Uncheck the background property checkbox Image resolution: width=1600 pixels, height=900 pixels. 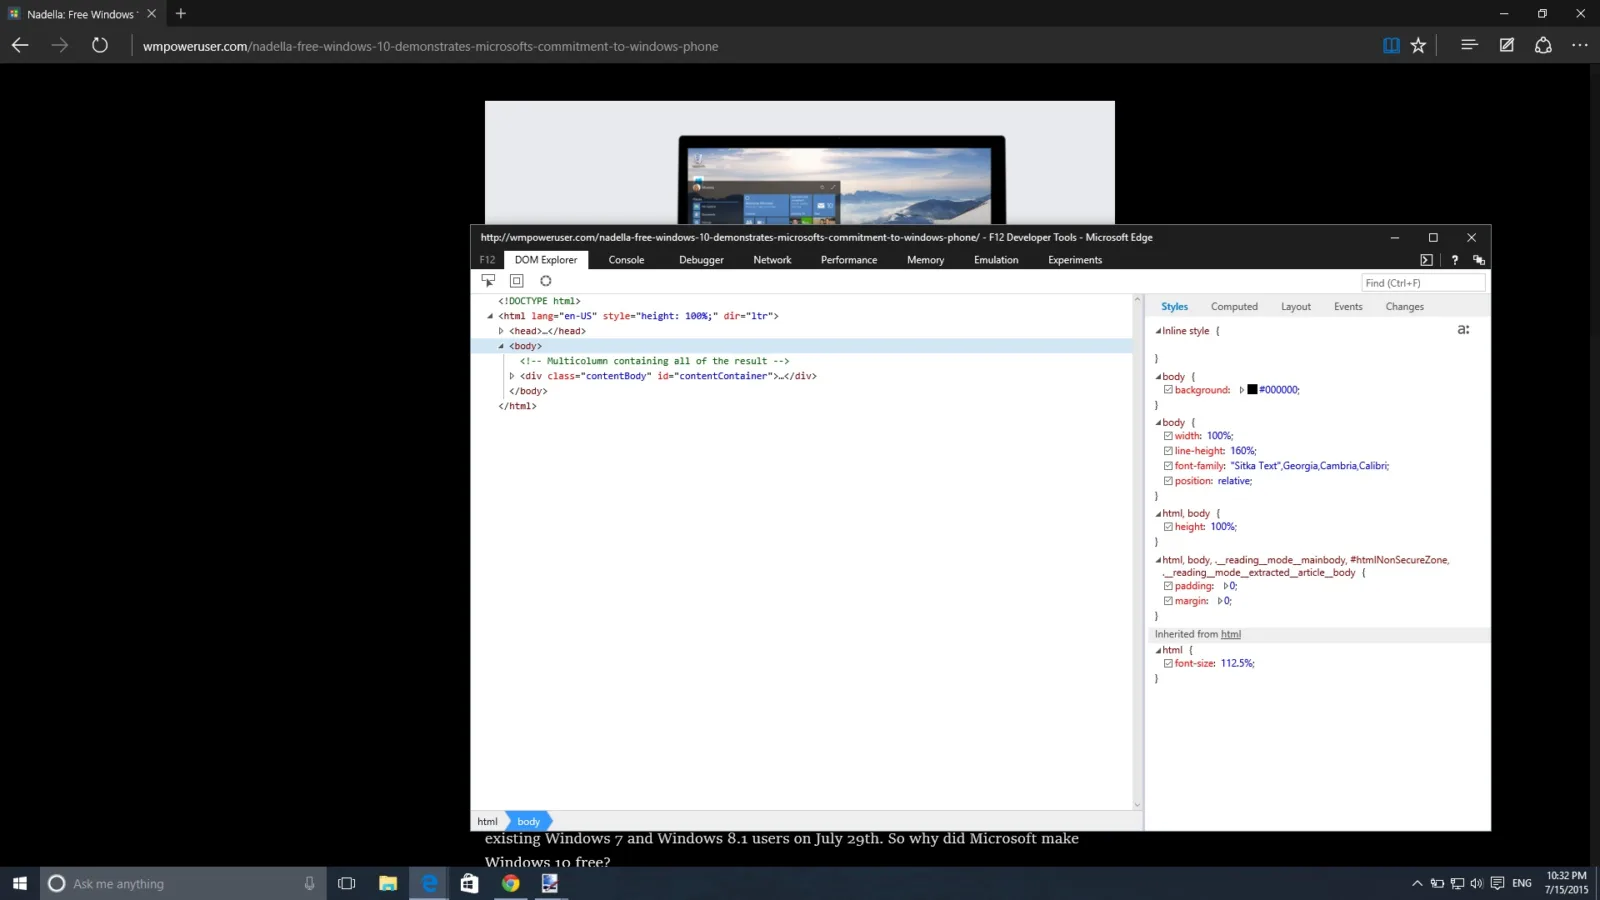1168,390
